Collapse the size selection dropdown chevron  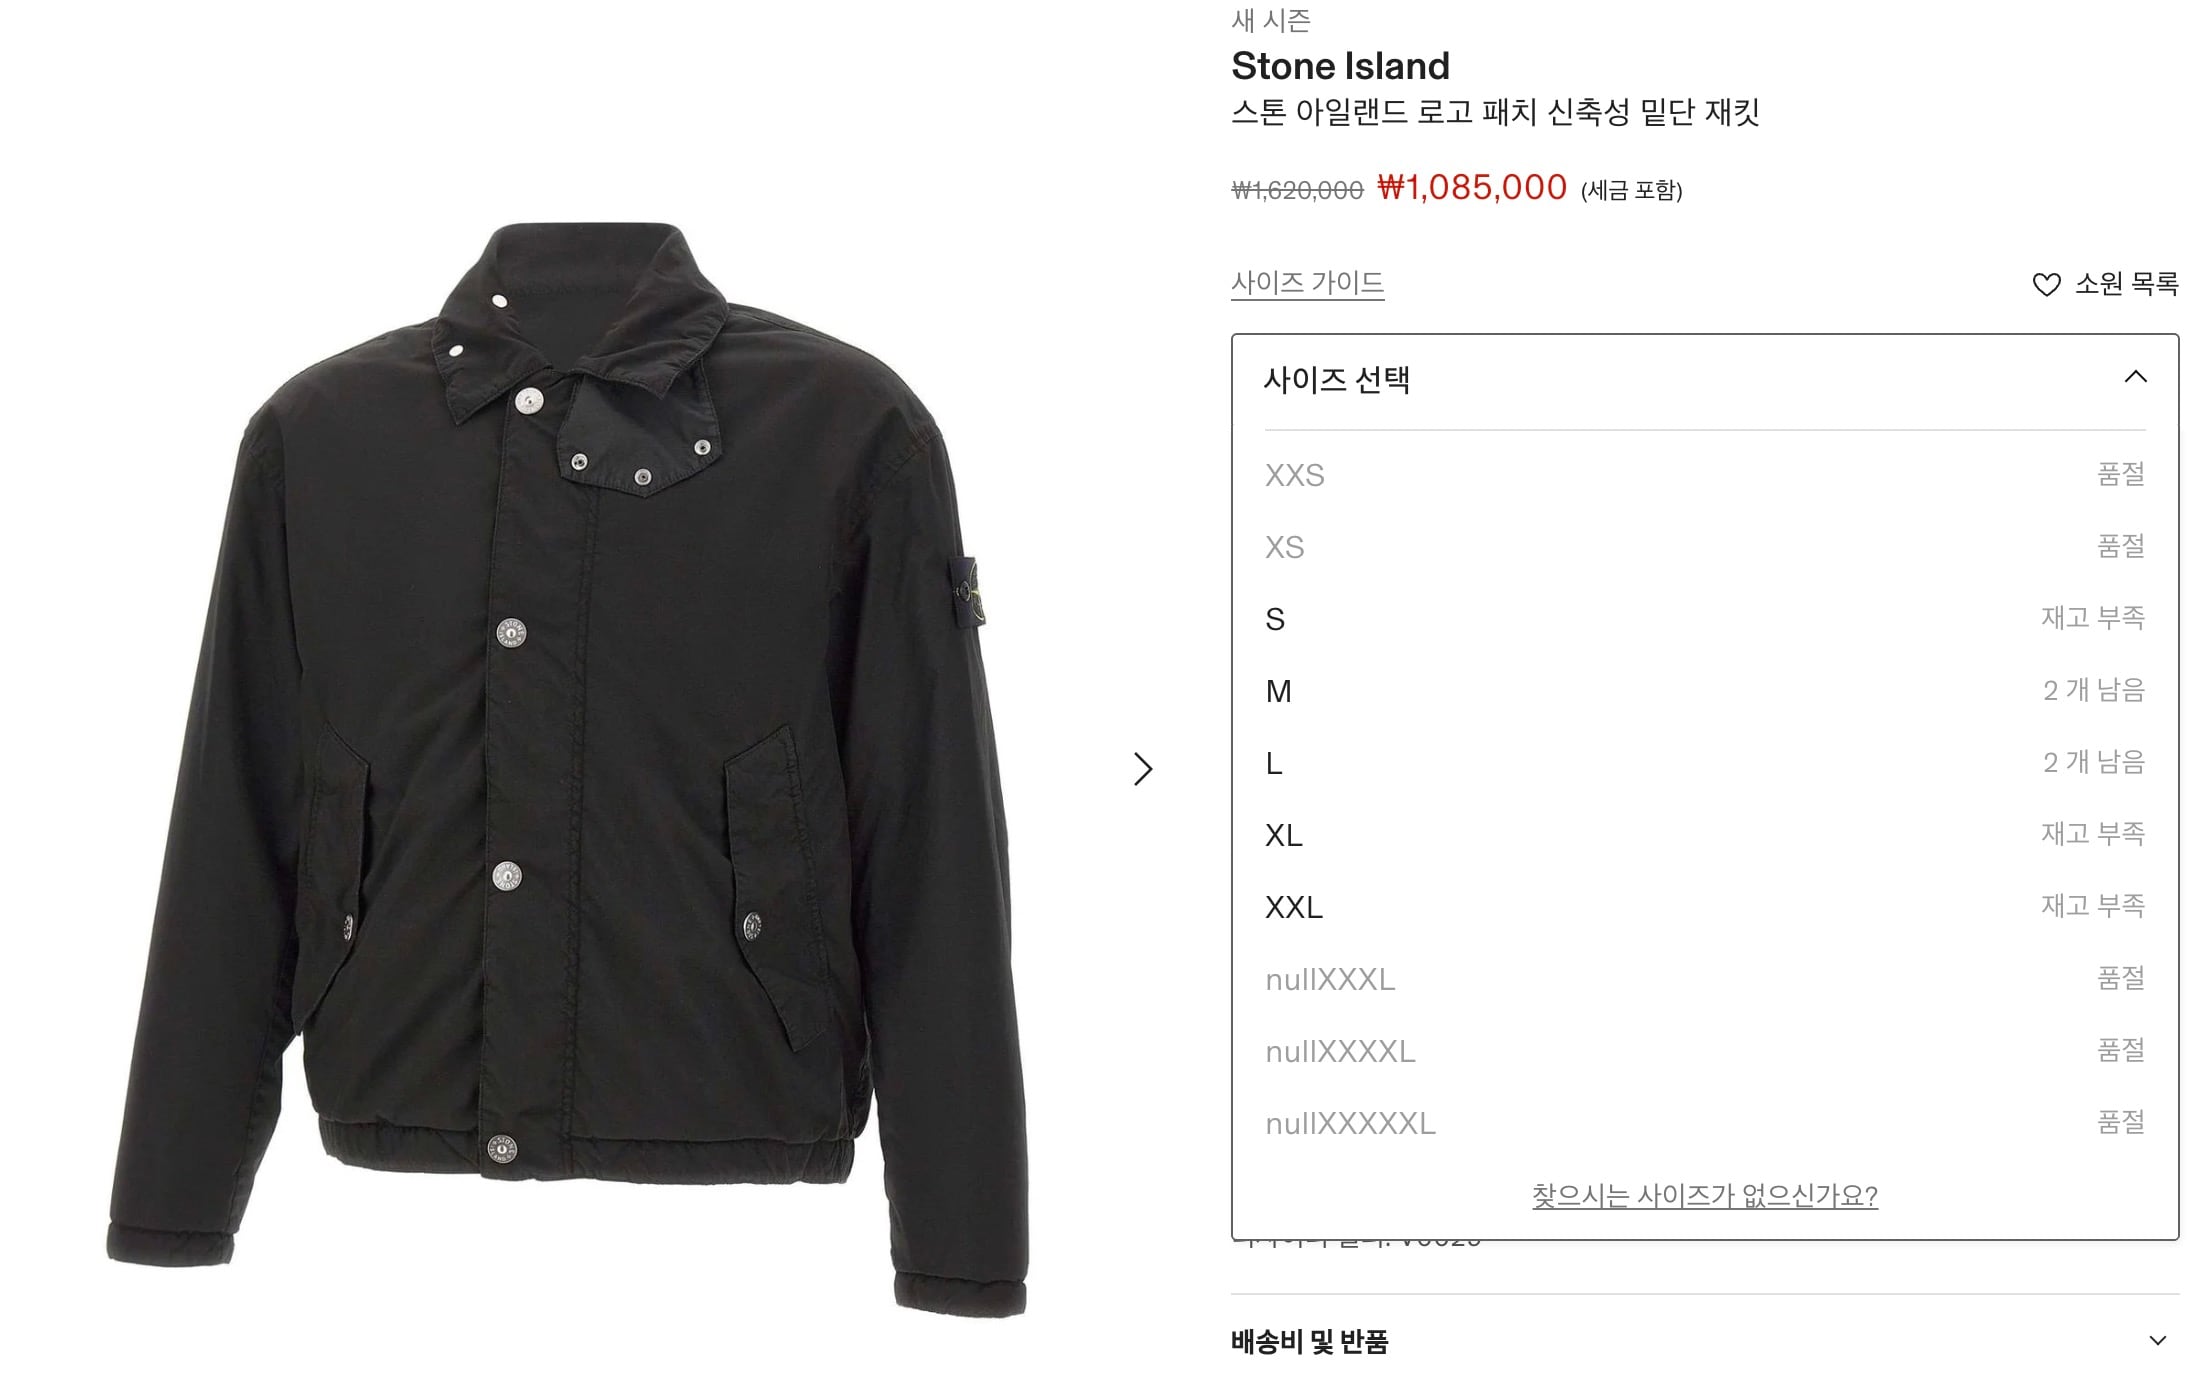click(x=2135, y=377)
